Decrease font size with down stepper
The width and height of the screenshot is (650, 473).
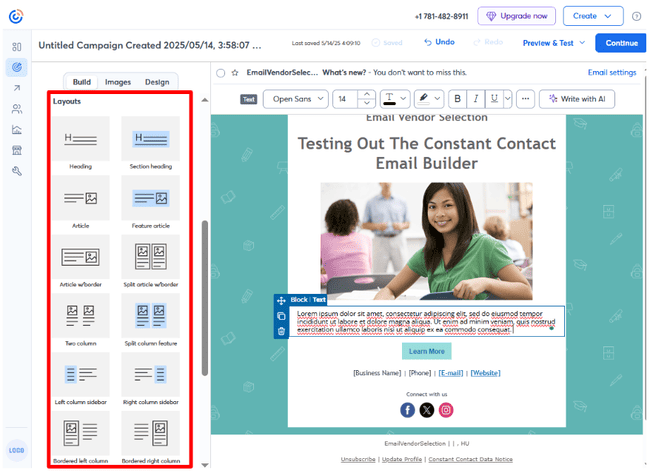click(366, 103)
